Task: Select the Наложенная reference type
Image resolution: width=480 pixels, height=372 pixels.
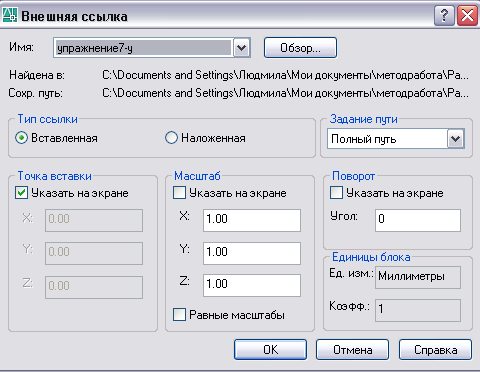Action: (x=171, y=138)
